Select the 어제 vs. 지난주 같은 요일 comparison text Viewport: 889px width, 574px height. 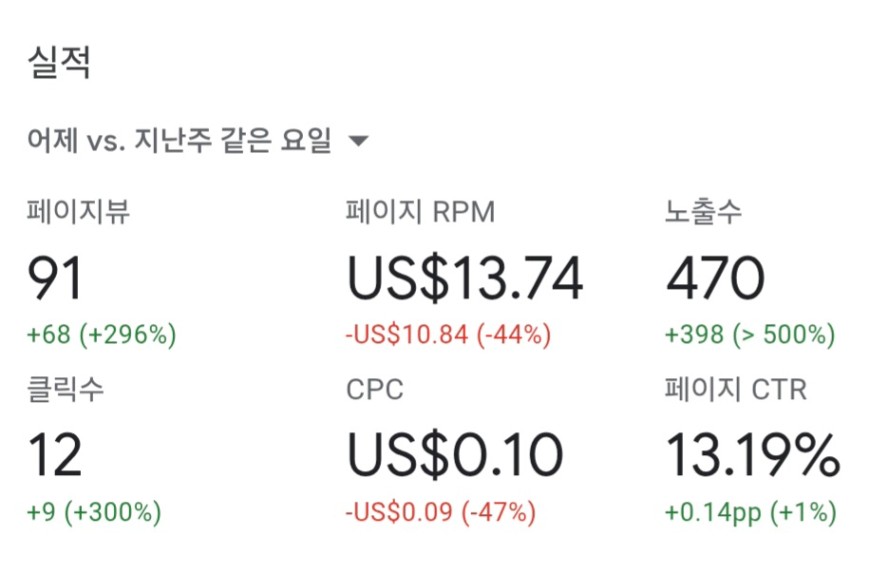pos(179,140)
